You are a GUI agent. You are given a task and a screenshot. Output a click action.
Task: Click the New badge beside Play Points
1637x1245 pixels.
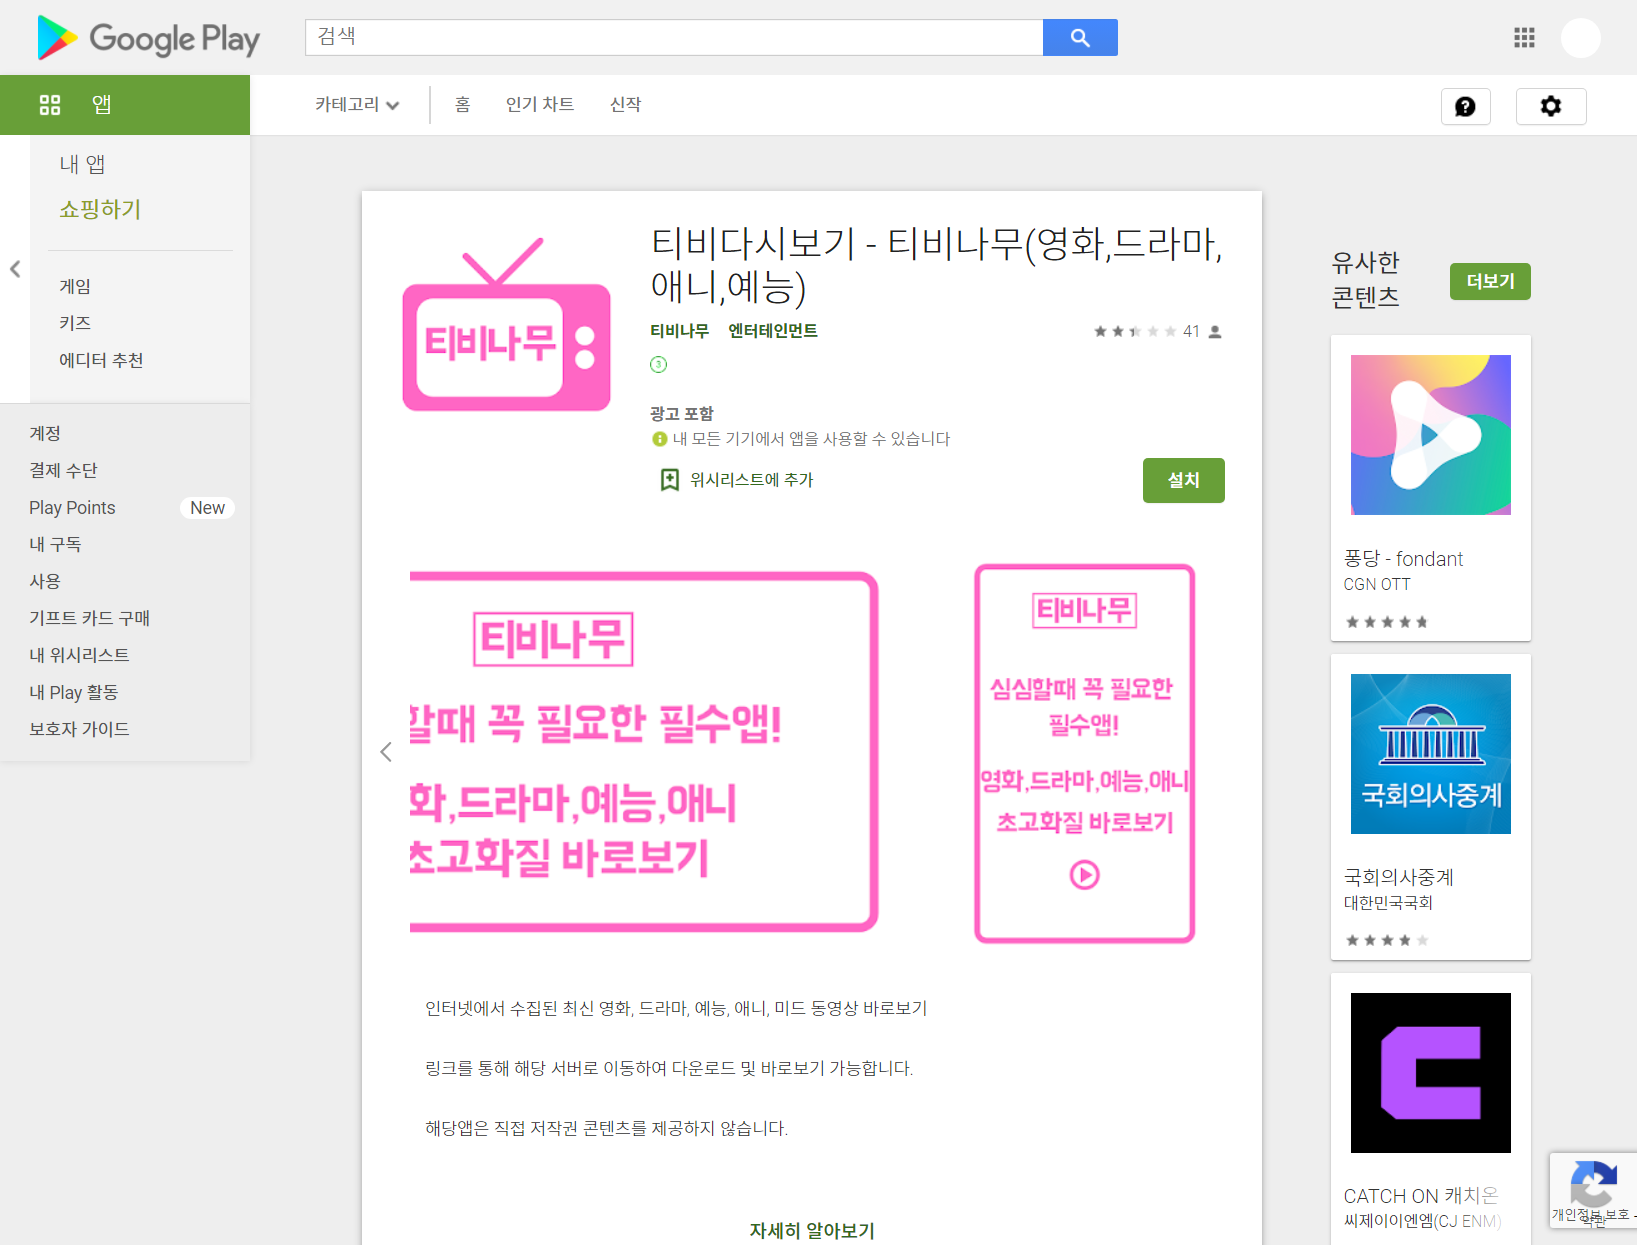coord(207,508)
